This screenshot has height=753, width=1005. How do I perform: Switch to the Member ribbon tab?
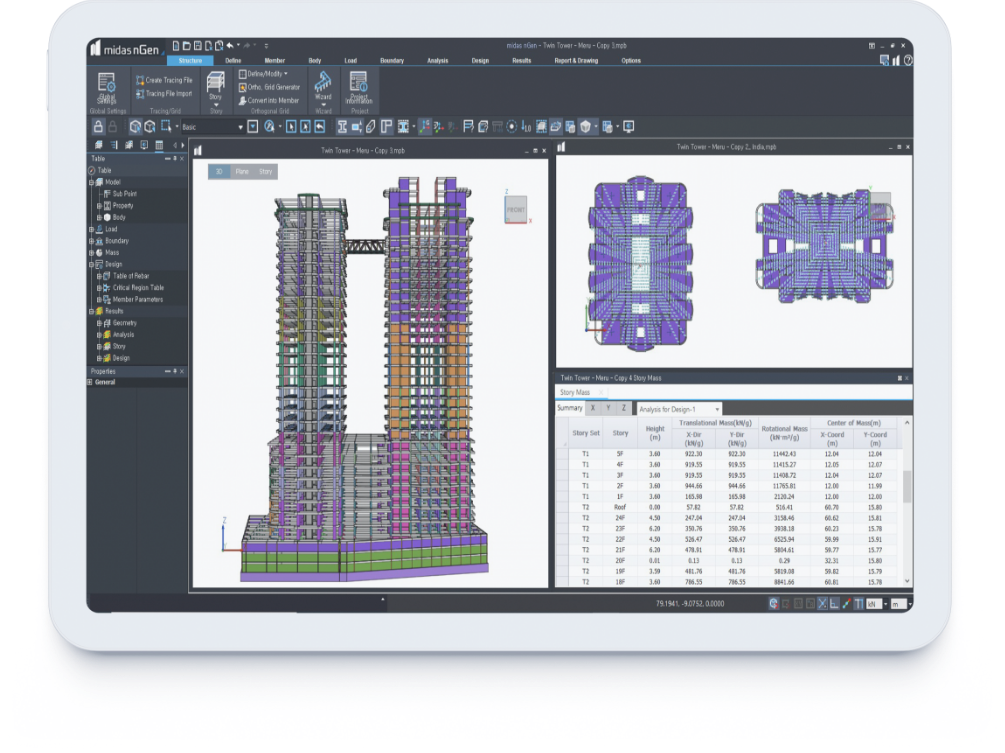[x=274, y=60]
